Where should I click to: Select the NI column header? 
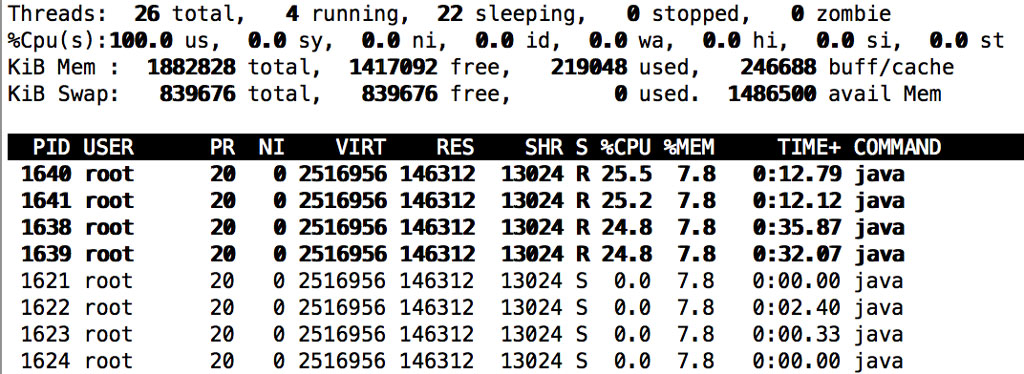click(273, 147)
